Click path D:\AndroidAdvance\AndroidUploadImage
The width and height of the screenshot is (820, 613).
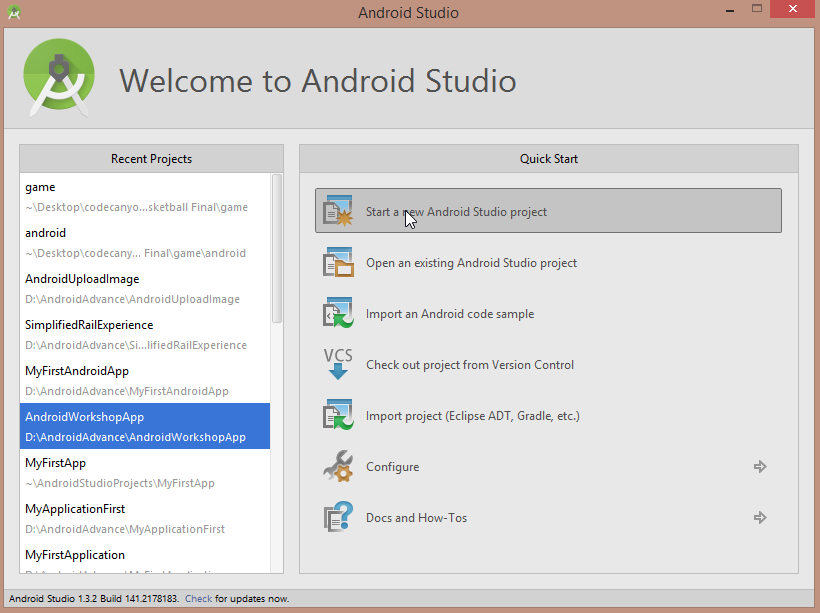pos(132,299)
